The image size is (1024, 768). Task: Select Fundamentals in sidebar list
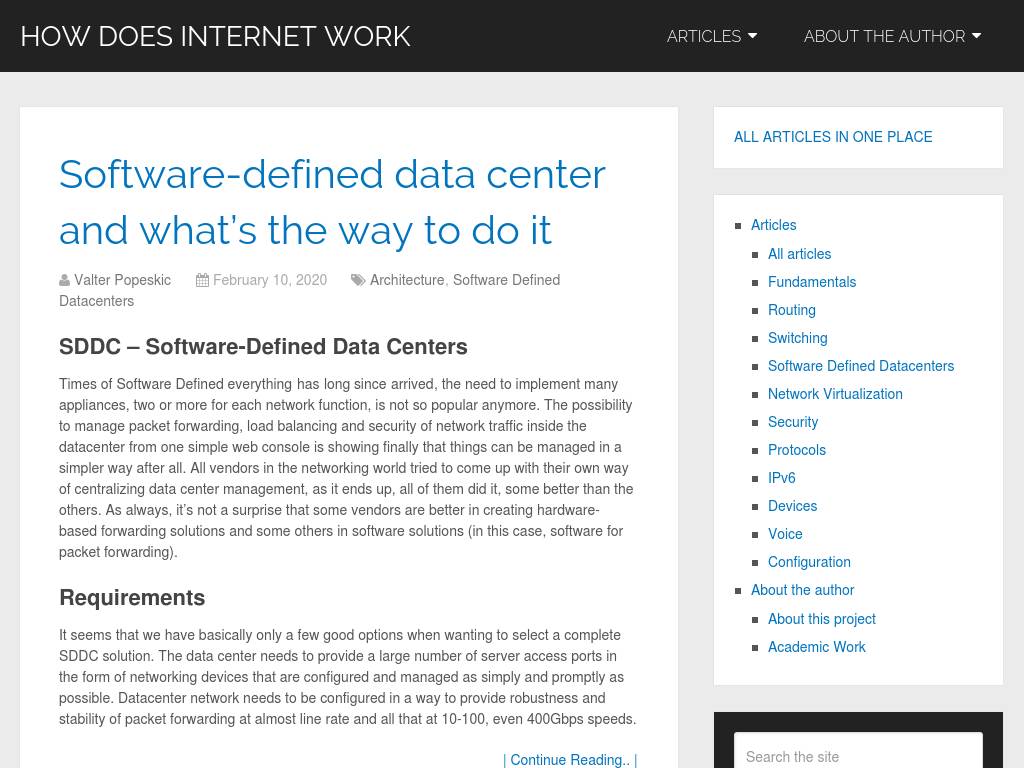pos(812,282)
